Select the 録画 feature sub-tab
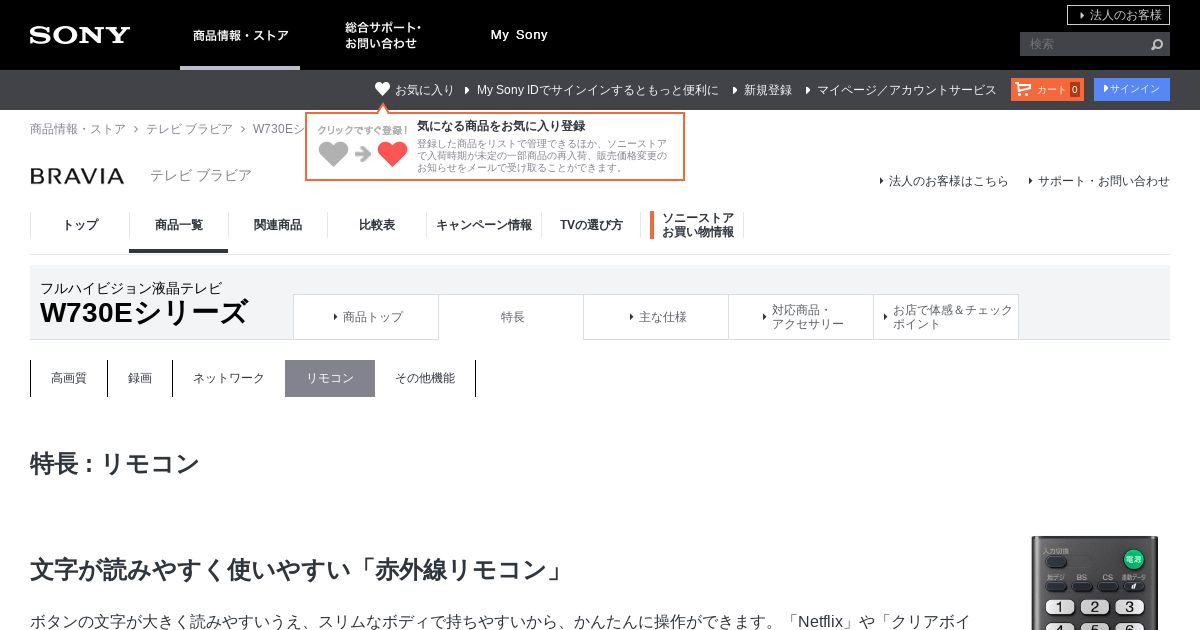Screen dimensions: 1200x630 (x=140, y=378)
